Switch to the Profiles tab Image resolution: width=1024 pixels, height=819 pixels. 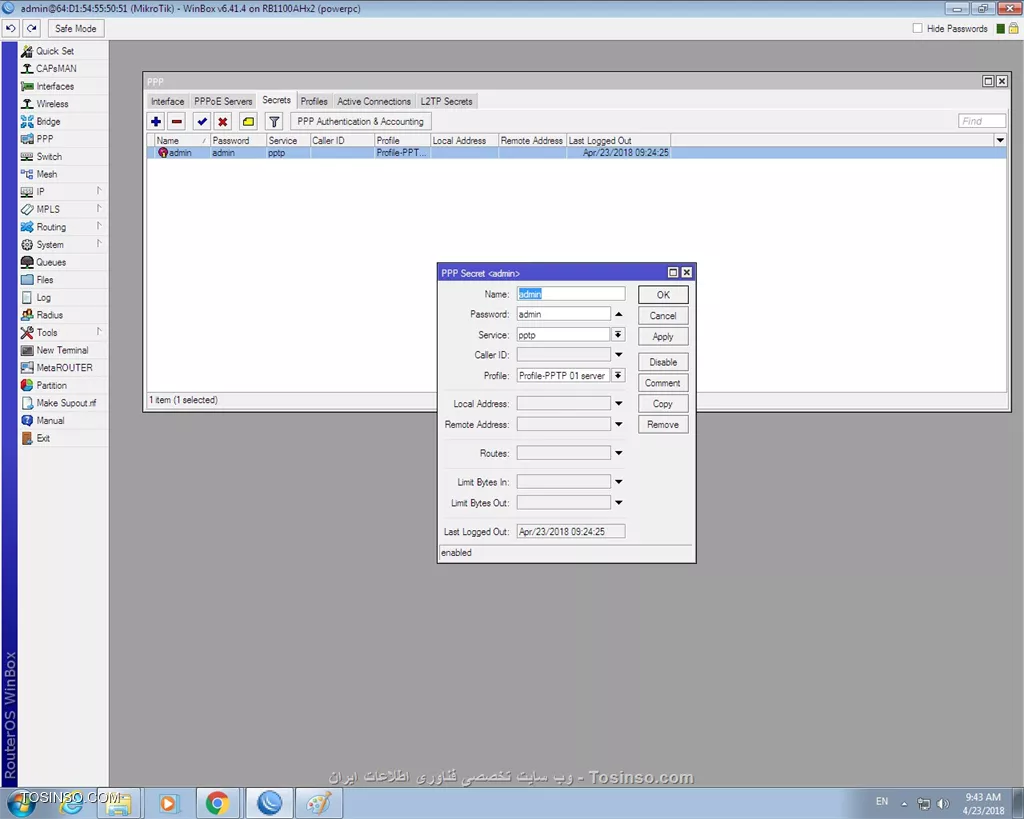(x=313, y=101)
